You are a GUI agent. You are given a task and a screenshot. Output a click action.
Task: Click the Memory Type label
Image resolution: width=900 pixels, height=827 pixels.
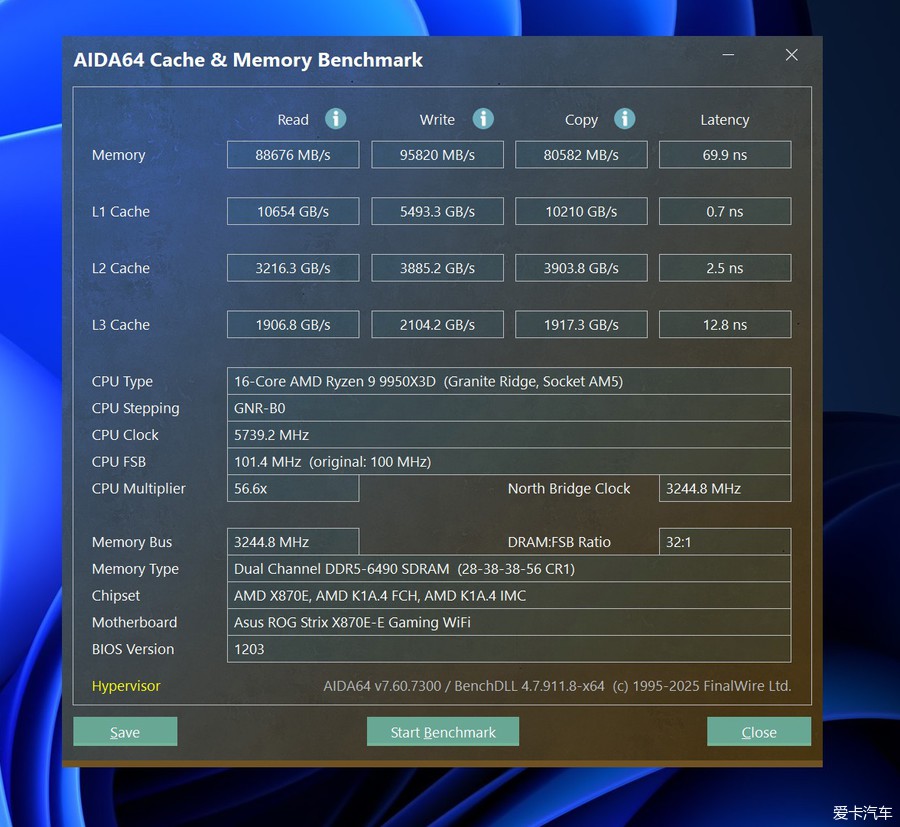[x=135, y=569]
